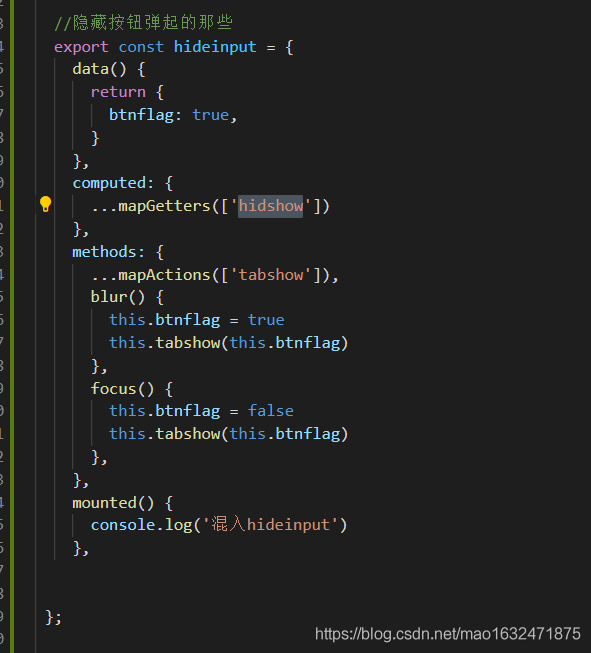Click the 'focus()' method name
Viewport: 591px width, 653px height.
tap(122, 389)
